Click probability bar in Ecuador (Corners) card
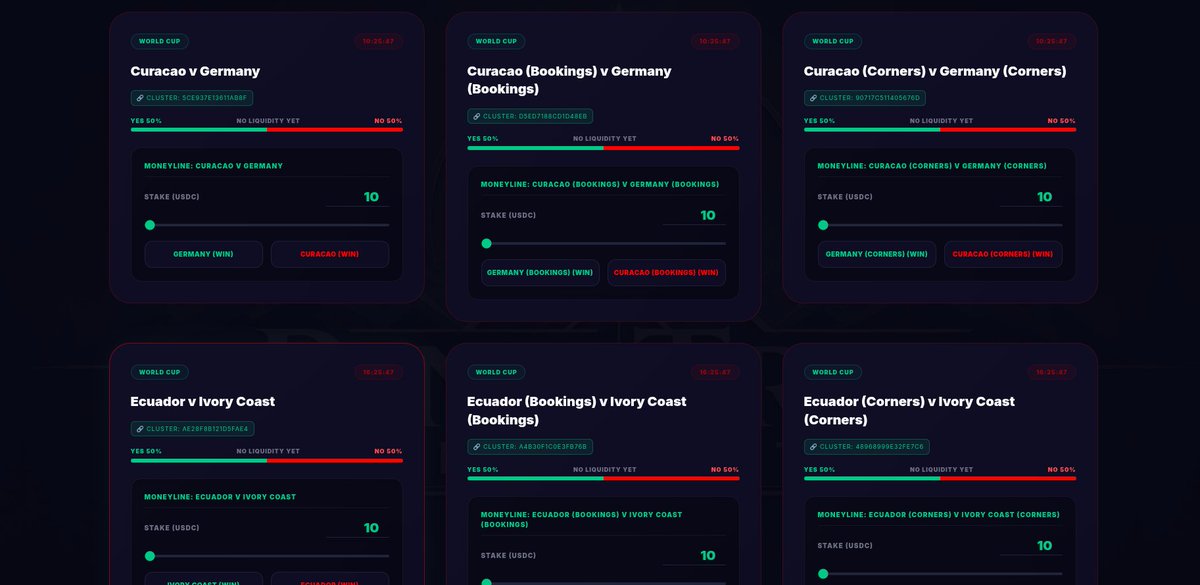1200x585 pixels. [x=940, y=478]
